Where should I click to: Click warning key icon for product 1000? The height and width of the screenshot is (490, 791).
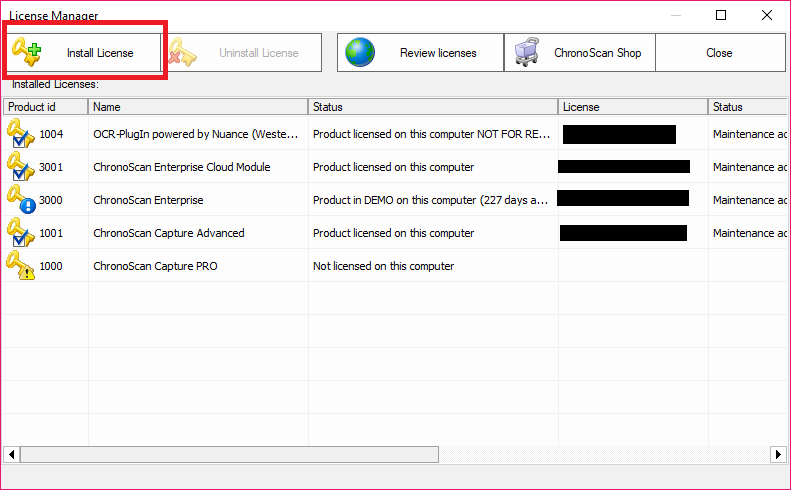click(x=20, y=266)
